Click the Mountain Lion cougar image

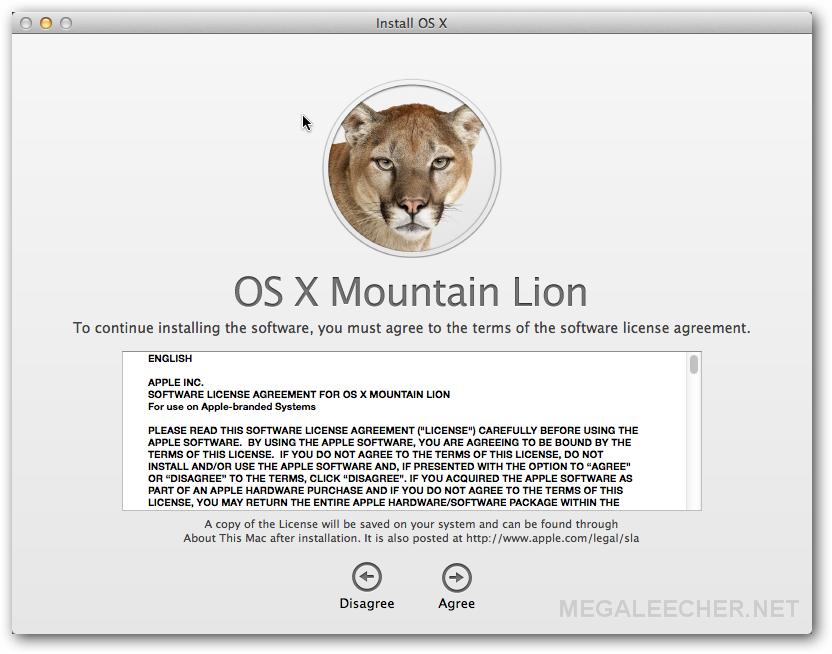pos(412,169)
